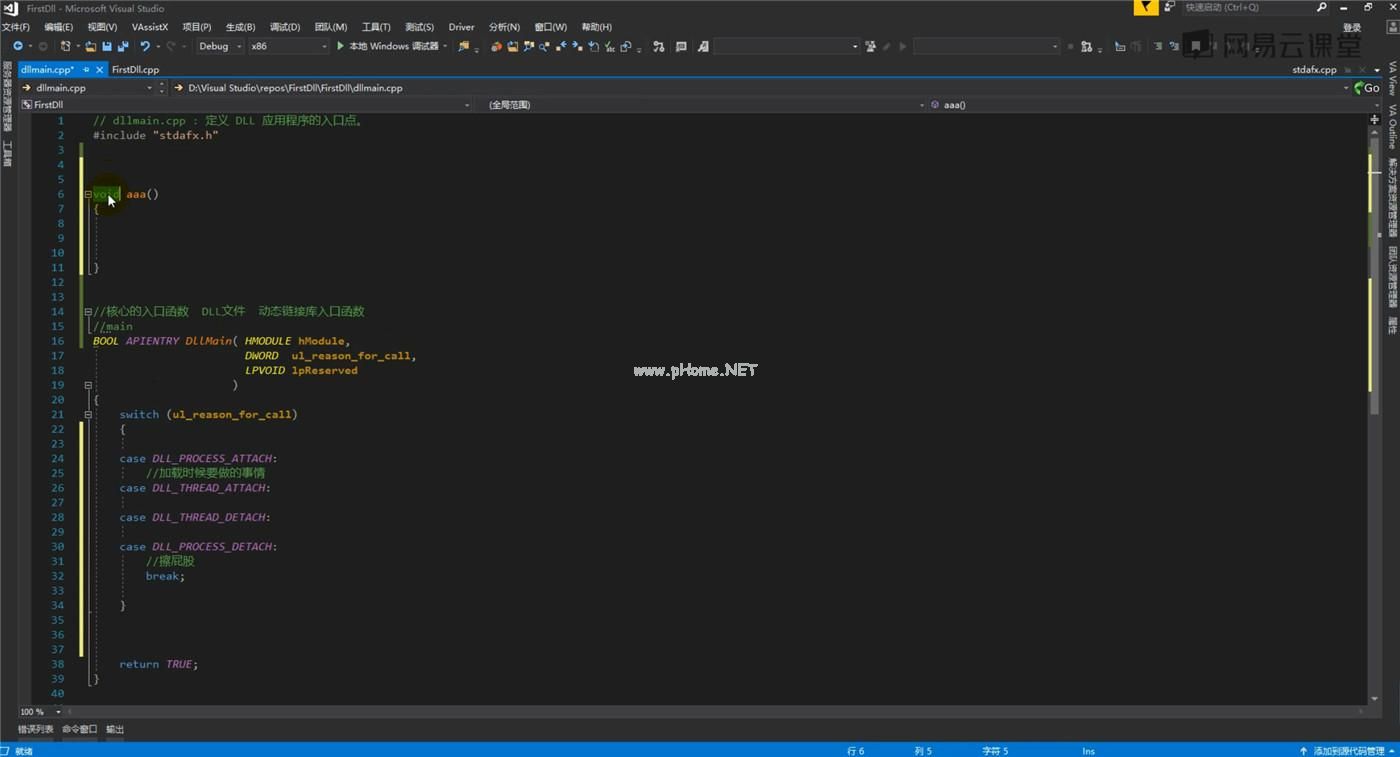Click the navigate backward arrow icon
The image size is (1400, 757).
click(18, 46)
